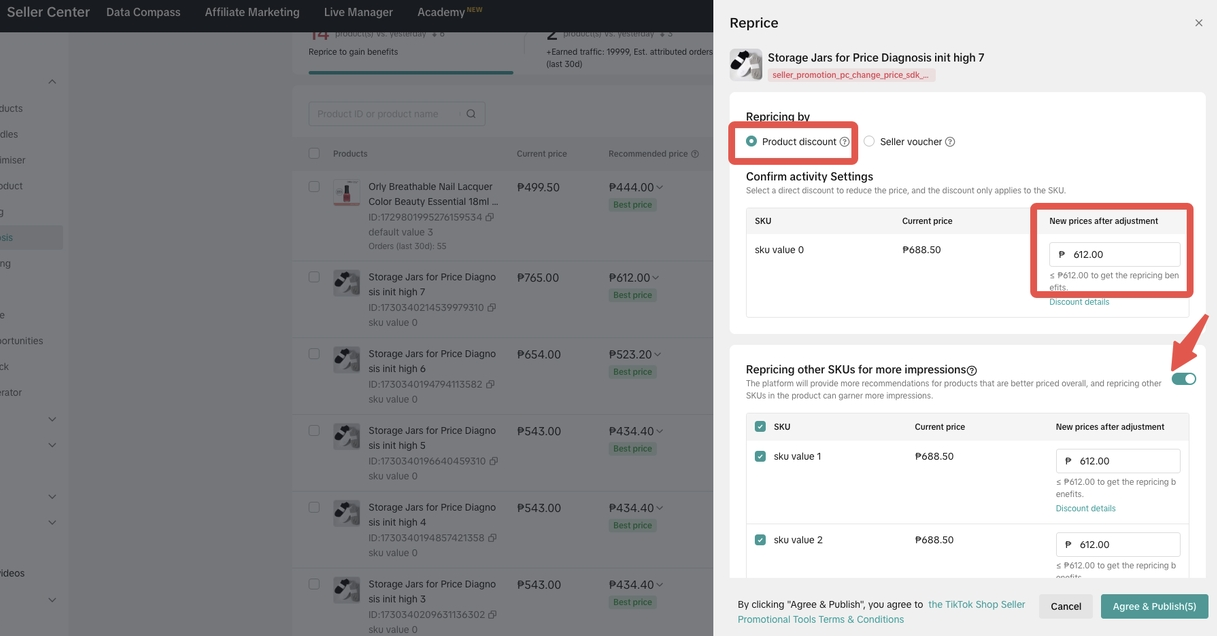Click the help icon next to Product discount
The height and width of the screenshot is (636, 1217).
[845, 142]
